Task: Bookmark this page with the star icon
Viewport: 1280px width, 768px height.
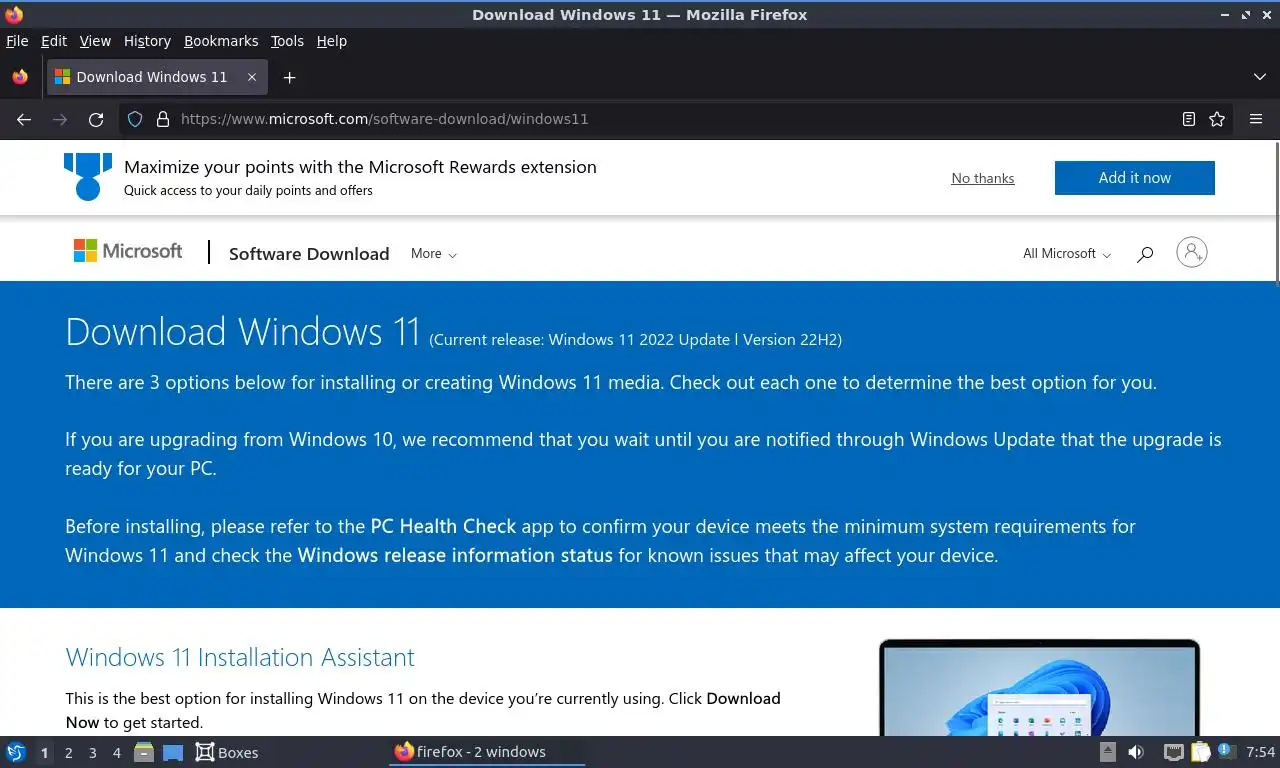Action: (x=1217, y=119)
